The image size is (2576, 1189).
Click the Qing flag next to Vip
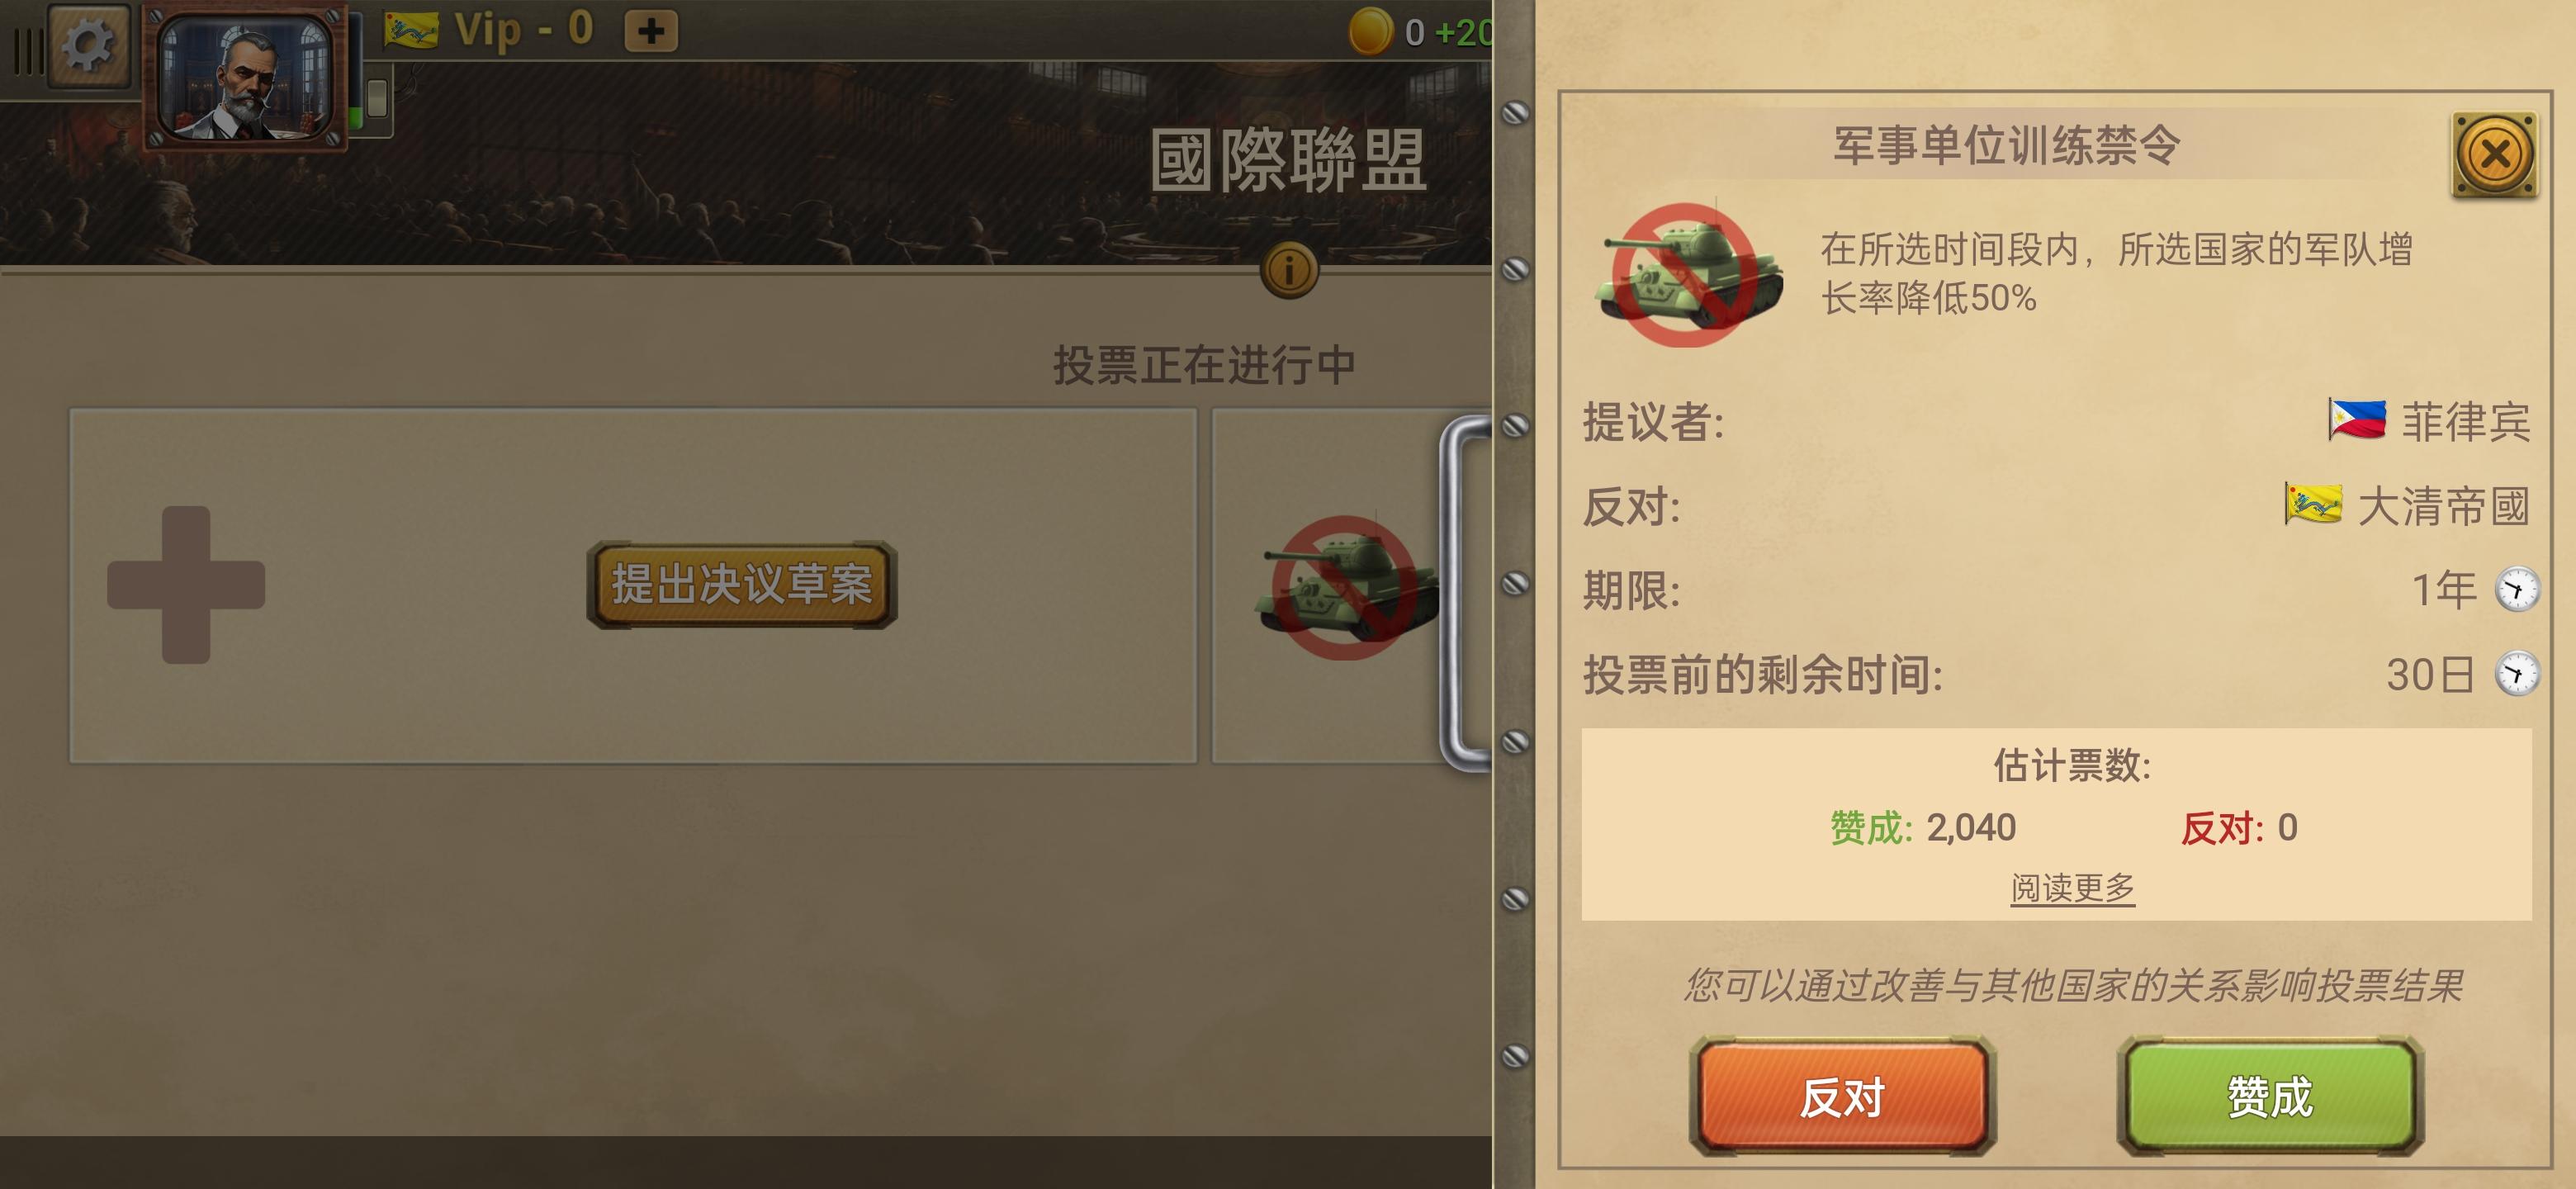click(x=411, y=30)
